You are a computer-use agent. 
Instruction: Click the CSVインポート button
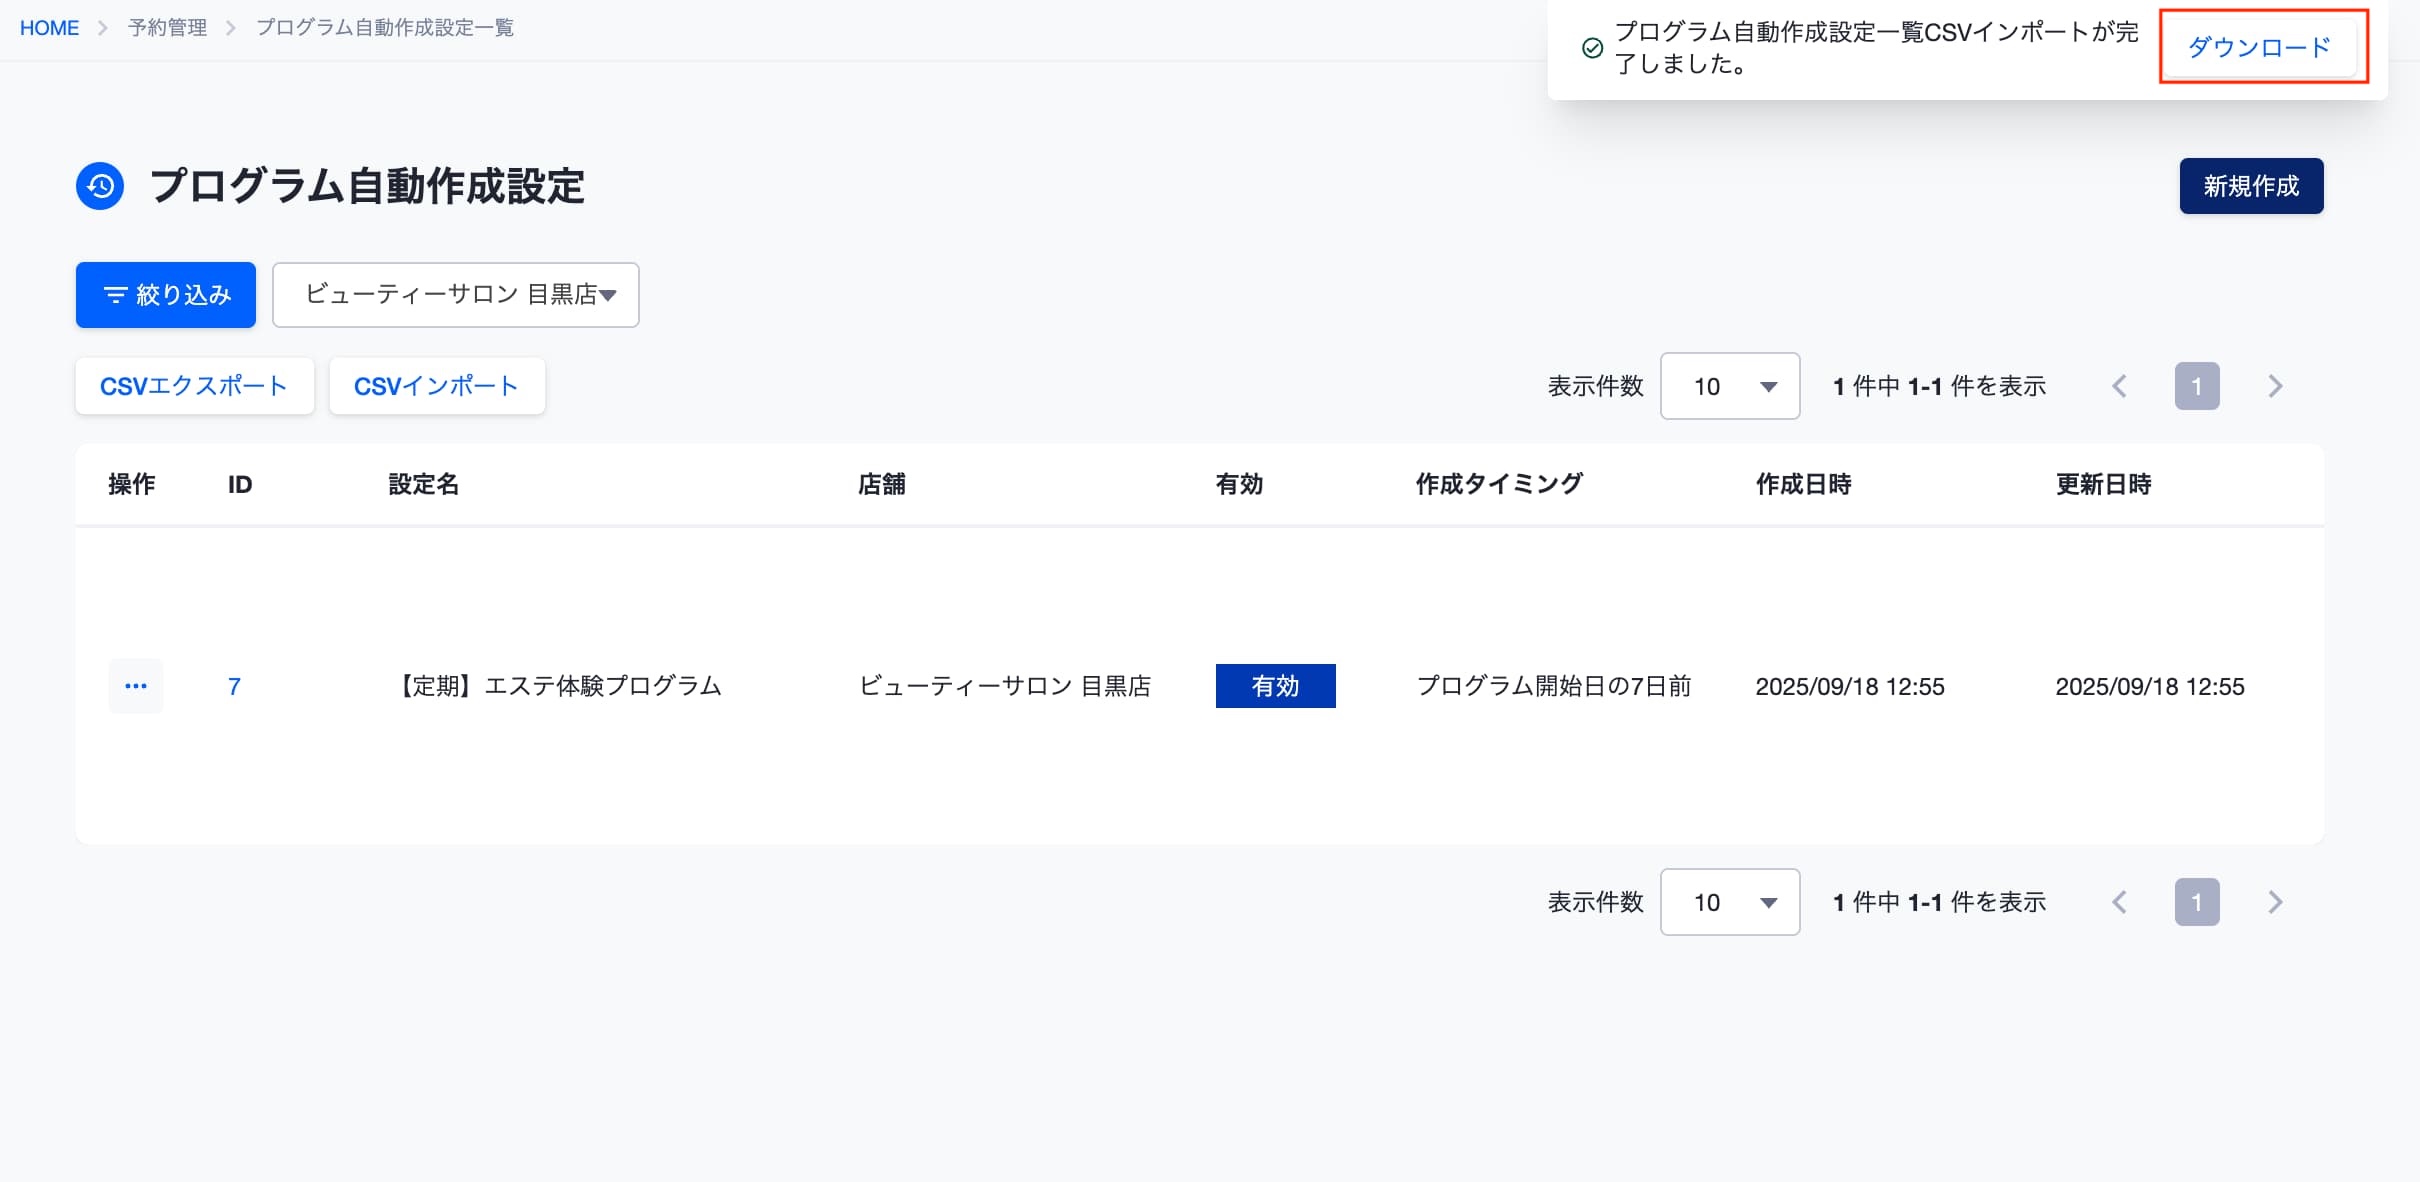[x=437, y=386]
